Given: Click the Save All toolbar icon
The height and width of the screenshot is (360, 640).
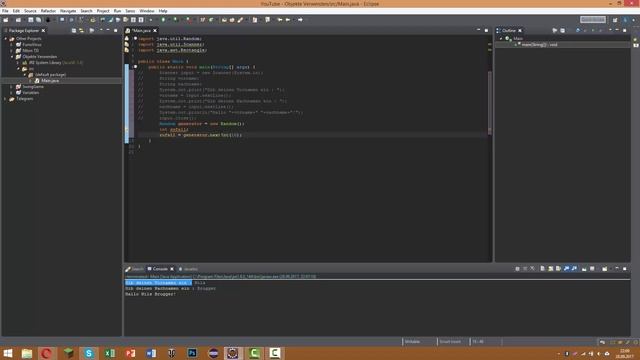Looking at the screenshot, I should point(38,20).
